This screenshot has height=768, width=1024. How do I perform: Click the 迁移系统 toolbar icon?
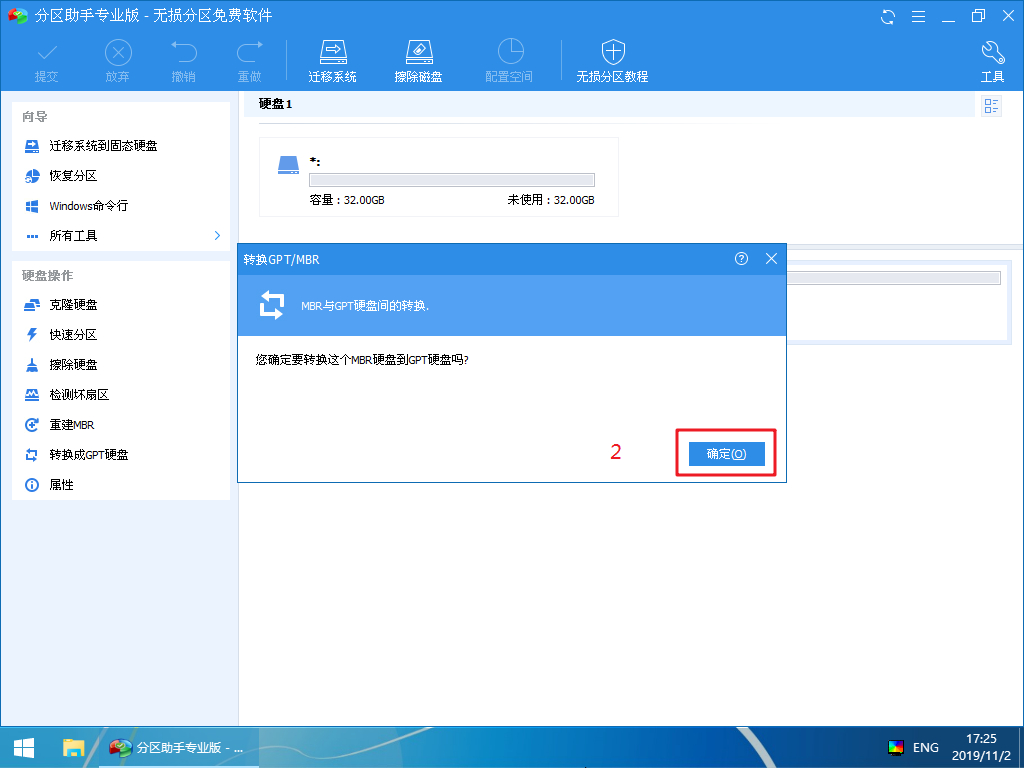(332, 53)
